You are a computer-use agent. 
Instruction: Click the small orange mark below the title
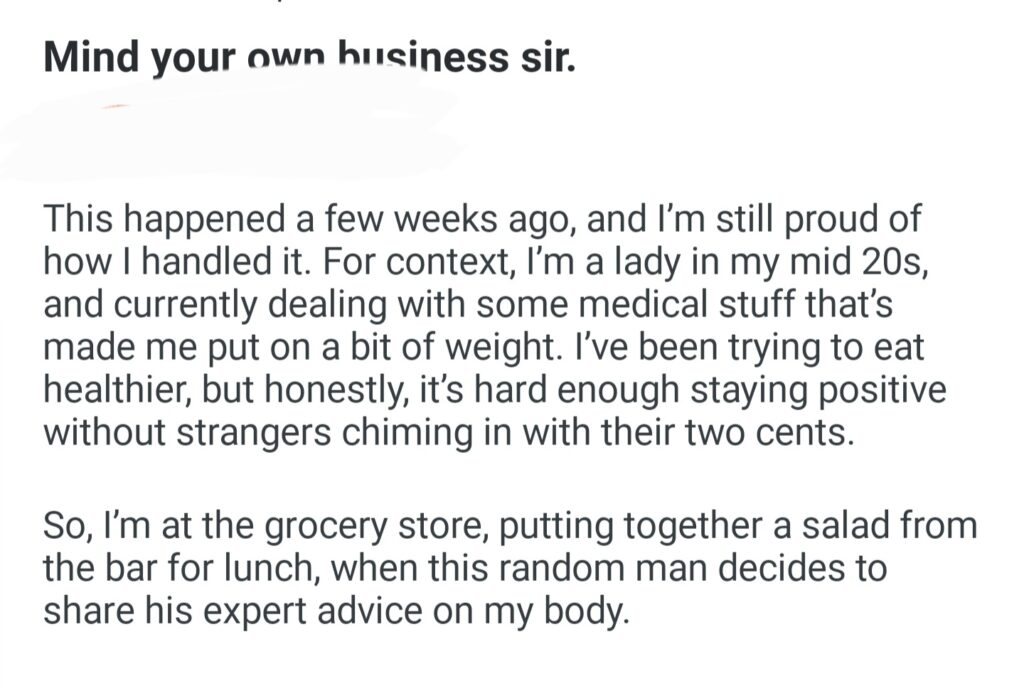click(x=117, y=105)
